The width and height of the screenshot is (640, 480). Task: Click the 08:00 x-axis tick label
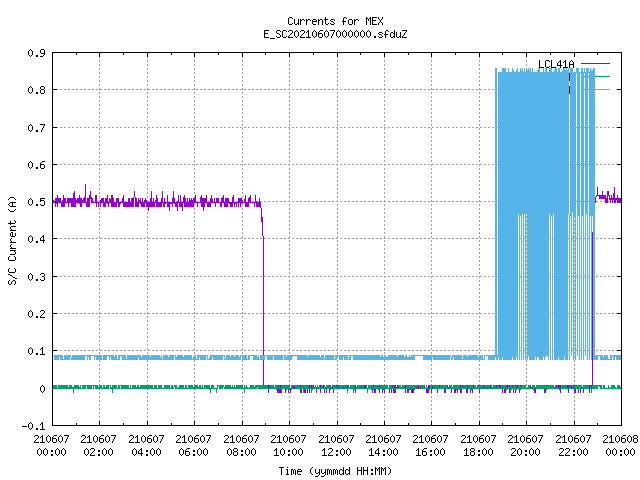(x=241, y=452)
